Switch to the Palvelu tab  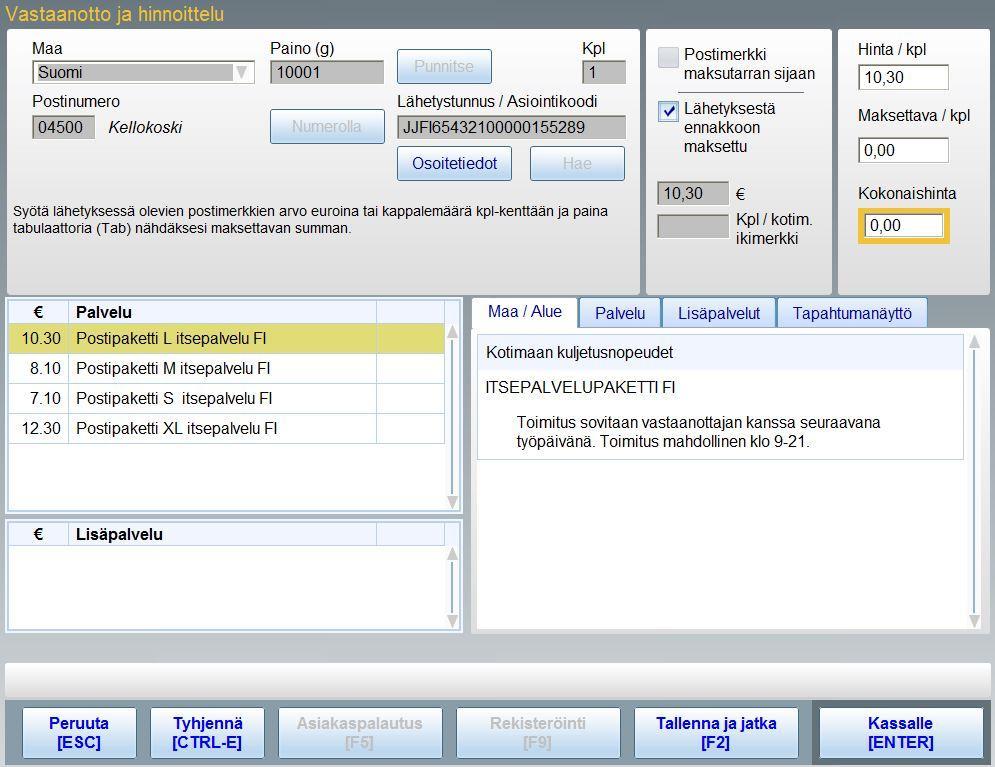(x=620, y=313)
